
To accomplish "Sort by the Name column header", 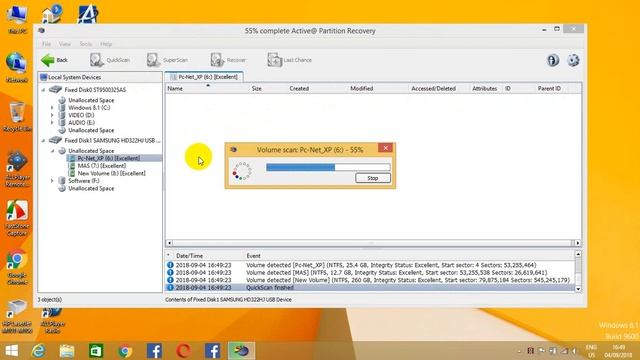I will click(208, 88).
